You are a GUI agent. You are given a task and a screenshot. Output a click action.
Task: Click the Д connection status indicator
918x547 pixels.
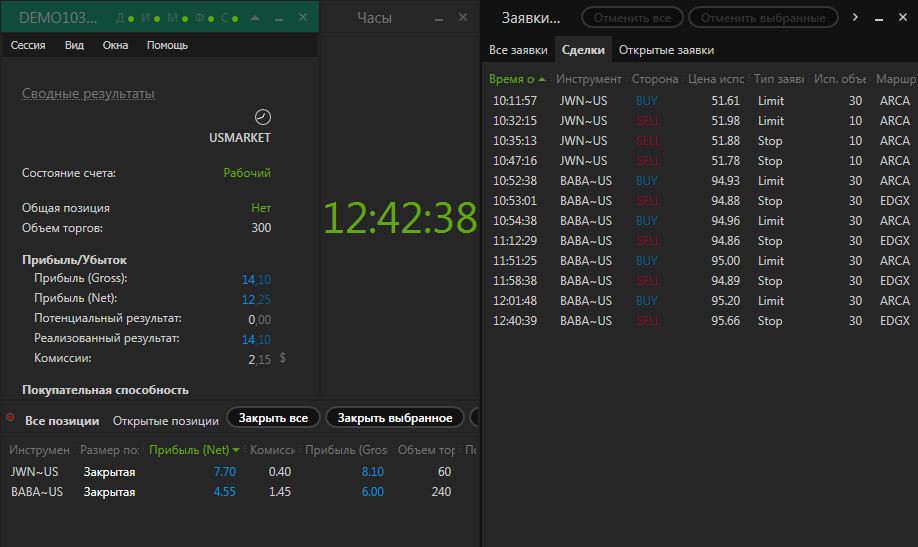(x=125, y=18)
